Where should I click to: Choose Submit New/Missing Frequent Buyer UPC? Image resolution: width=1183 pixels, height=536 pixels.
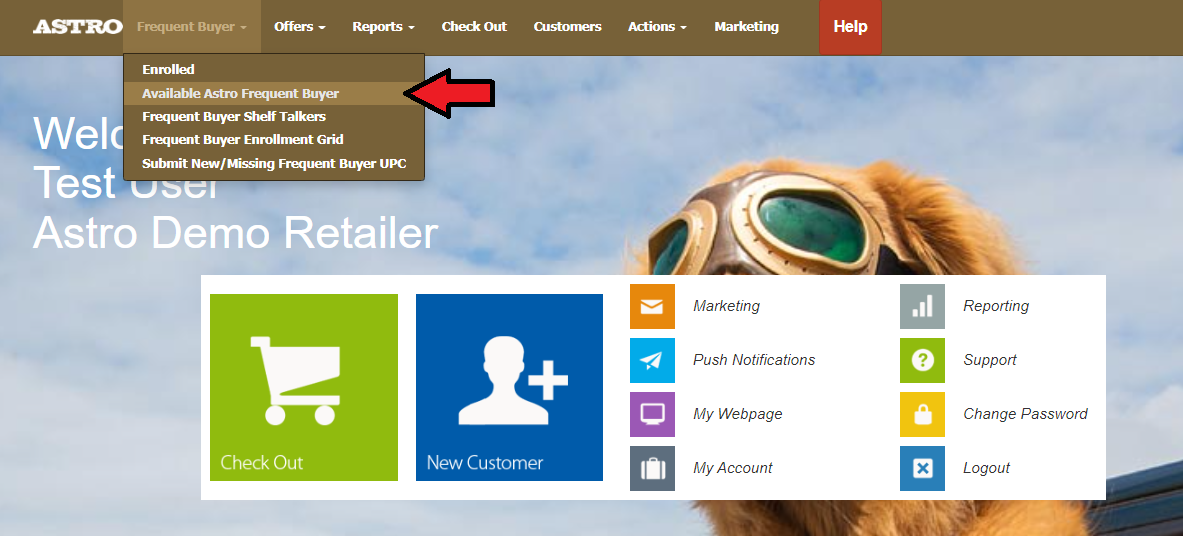pyautogui.click(x=274, y=163)
